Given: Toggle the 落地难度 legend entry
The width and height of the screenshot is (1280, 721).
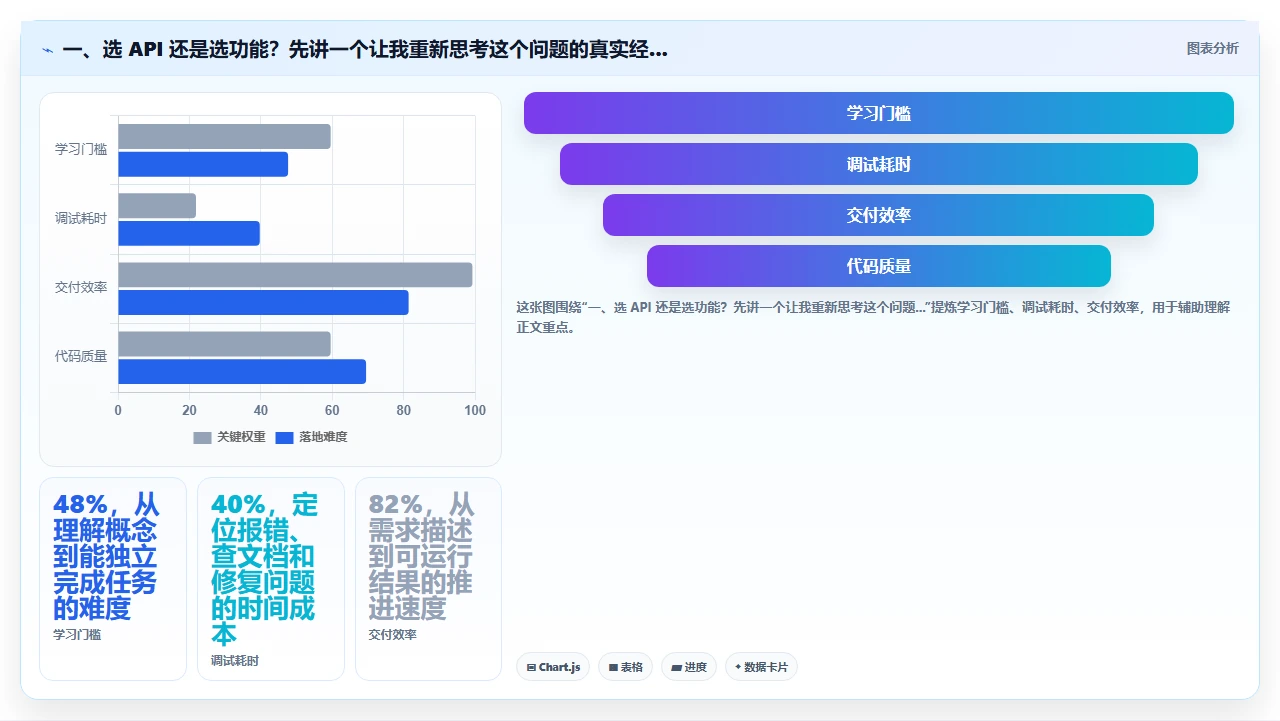Looking at the screenshot, I should point(311,437).
